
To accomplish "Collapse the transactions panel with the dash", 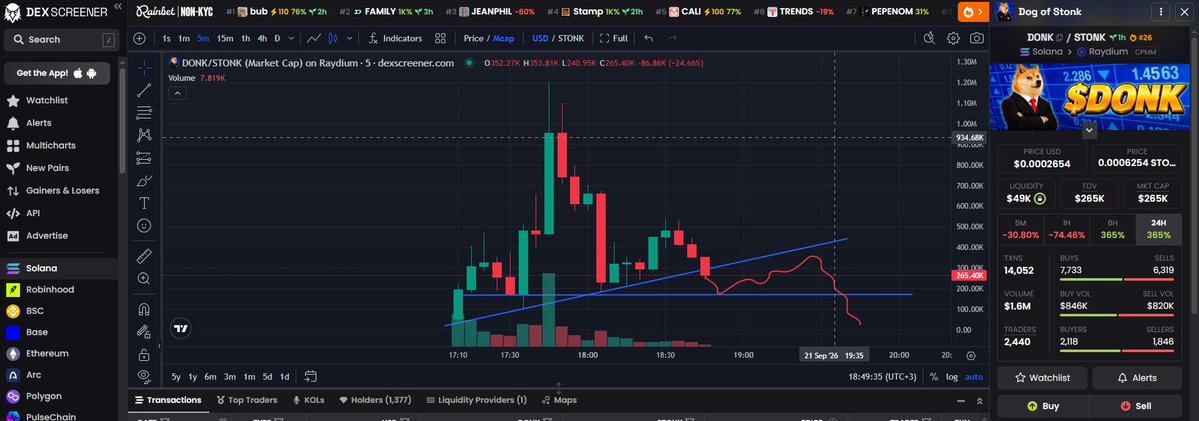I will tap(960, 400).
